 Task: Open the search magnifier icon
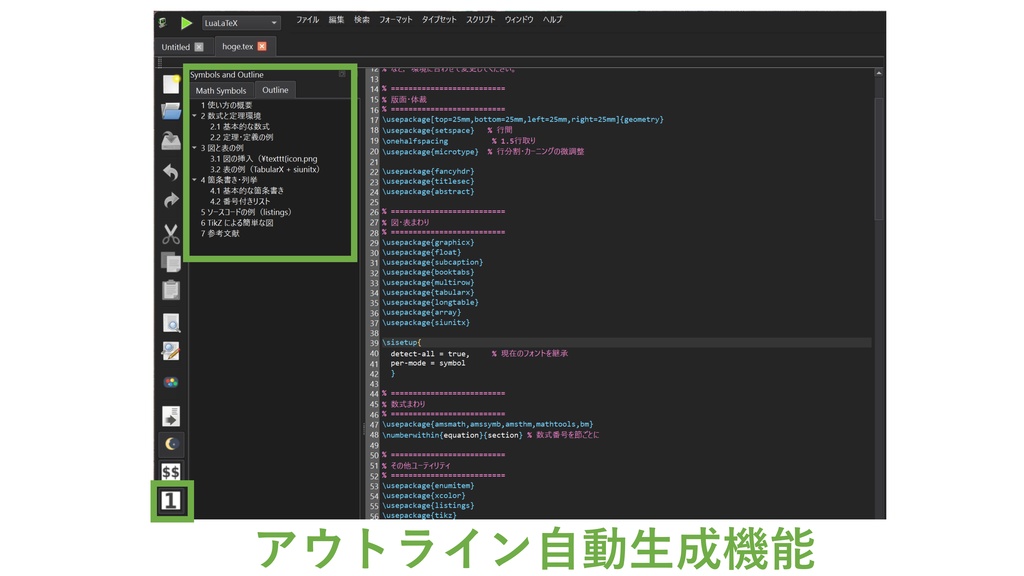point(170,324)
